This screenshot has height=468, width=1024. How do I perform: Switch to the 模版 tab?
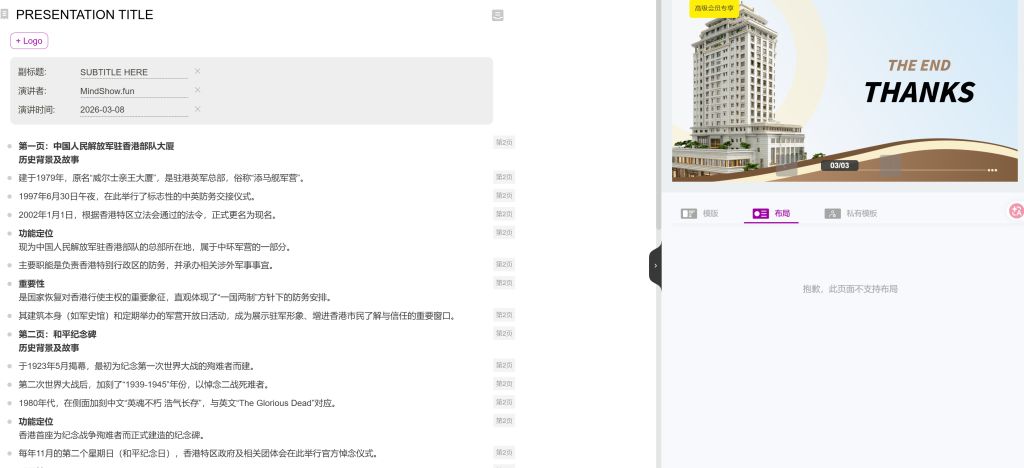pos(699,213)
